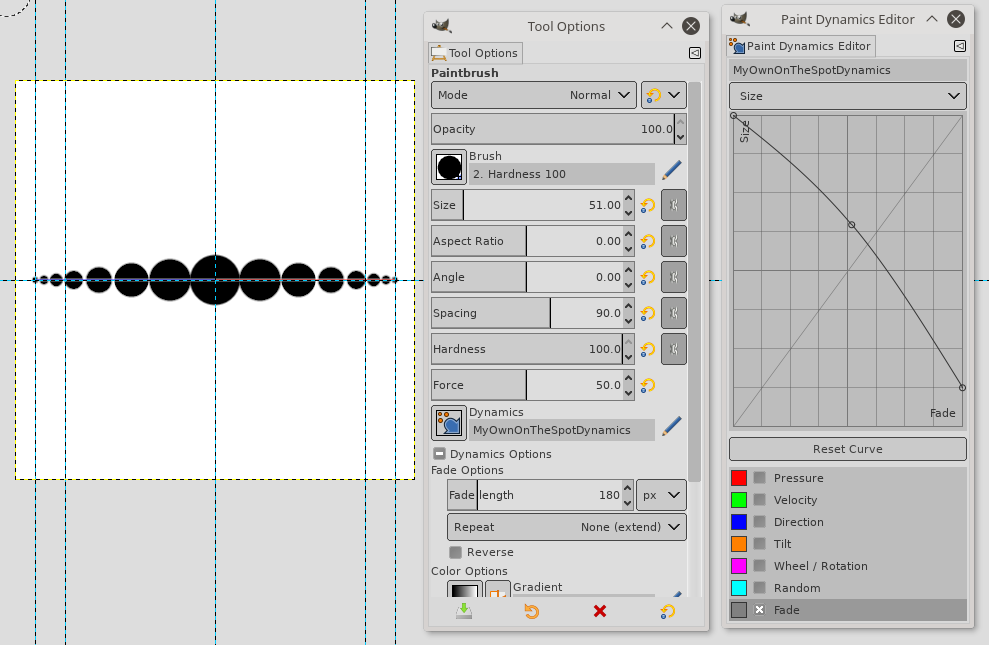
Task: Reset Force to default
Action: 648,385
